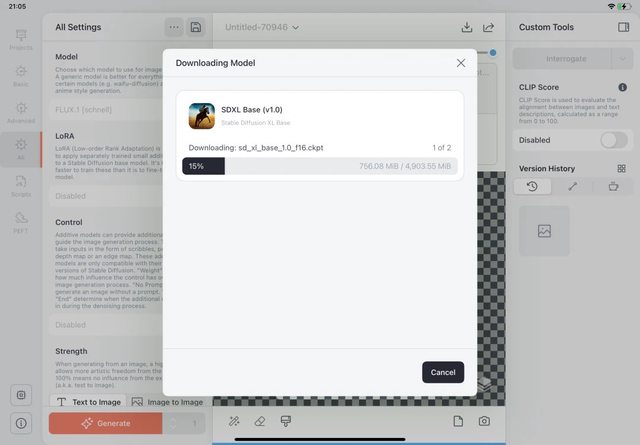
Task: Click the save settings floppy icon
Action: point(195,27)
